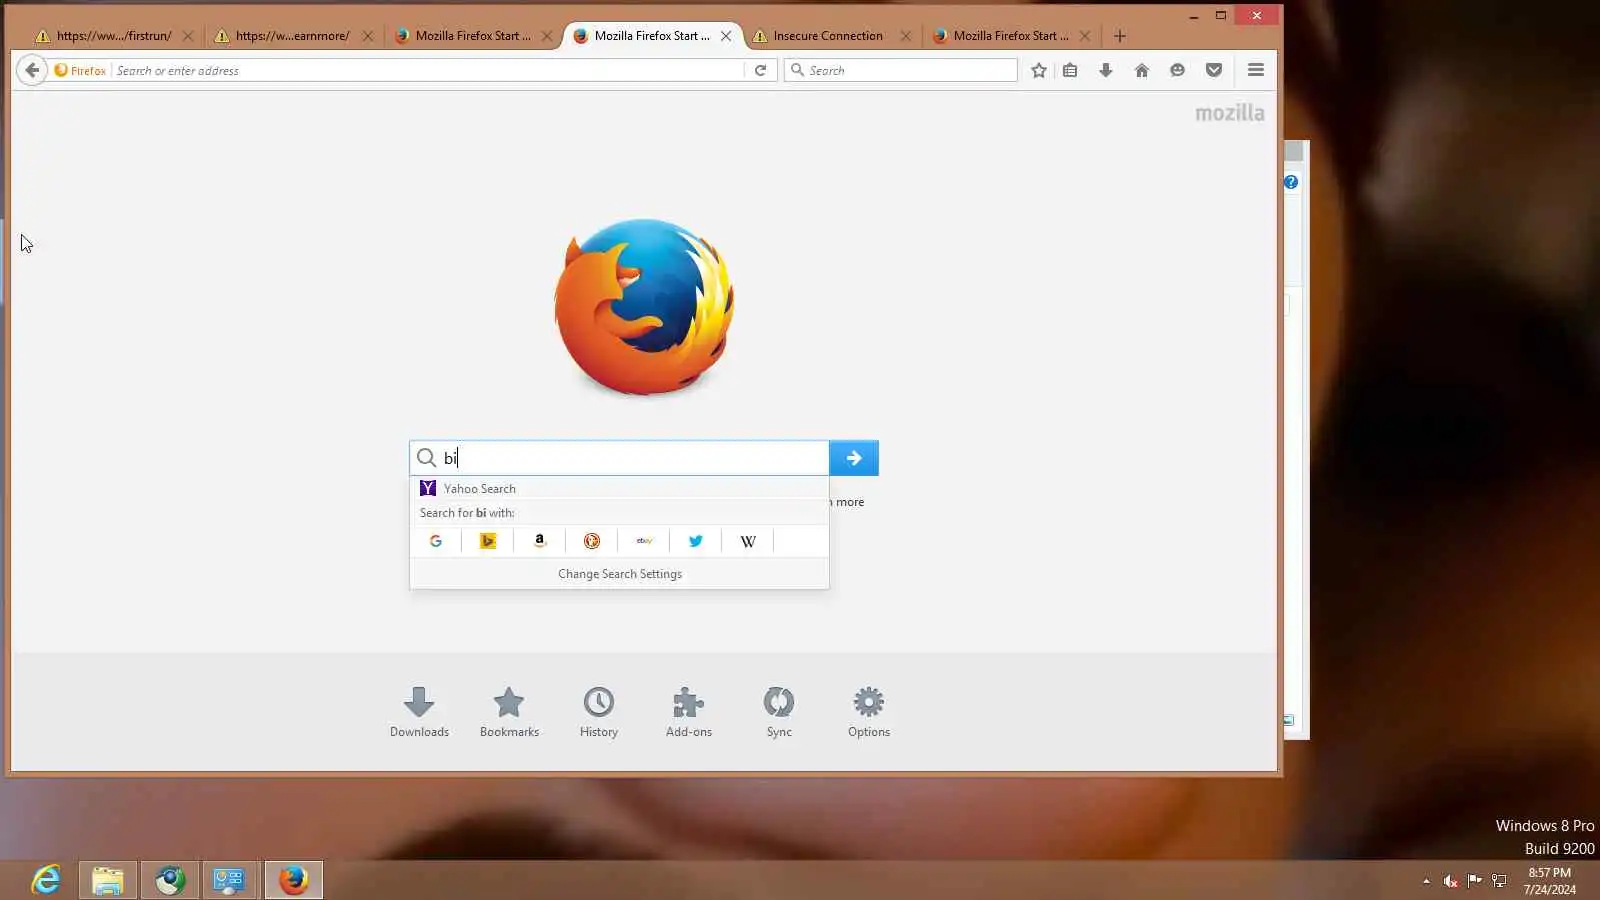Screen dimensions: 1600x900
Task: Show hidden system tray icons
Action: coord(1426,881)
